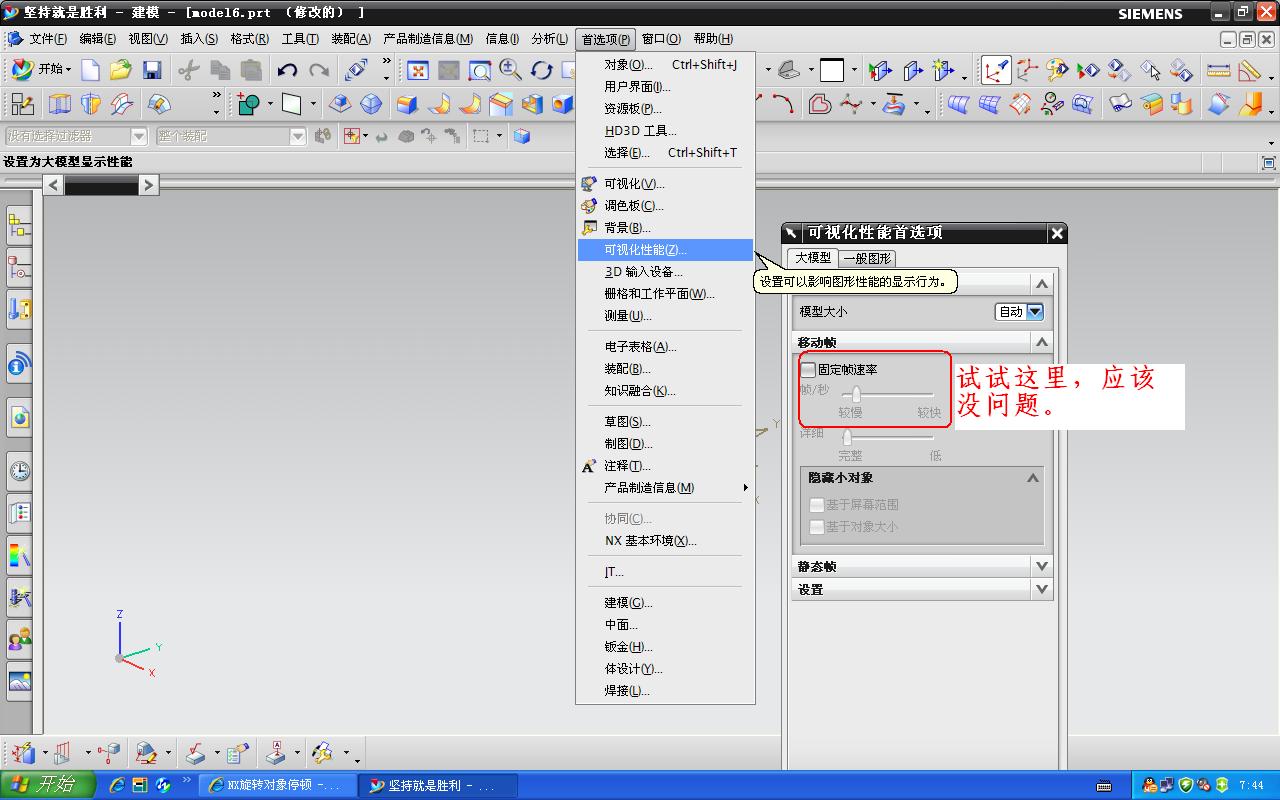The image size is (1280, 800).
Task: Click the system tray clock showing 7:44
Action: click(1251, 786)
